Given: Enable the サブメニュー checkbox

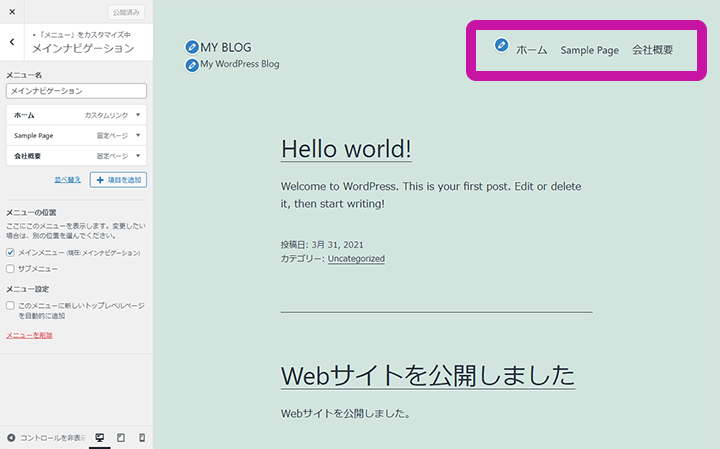Looking at the screenshot, I should 11,268.
